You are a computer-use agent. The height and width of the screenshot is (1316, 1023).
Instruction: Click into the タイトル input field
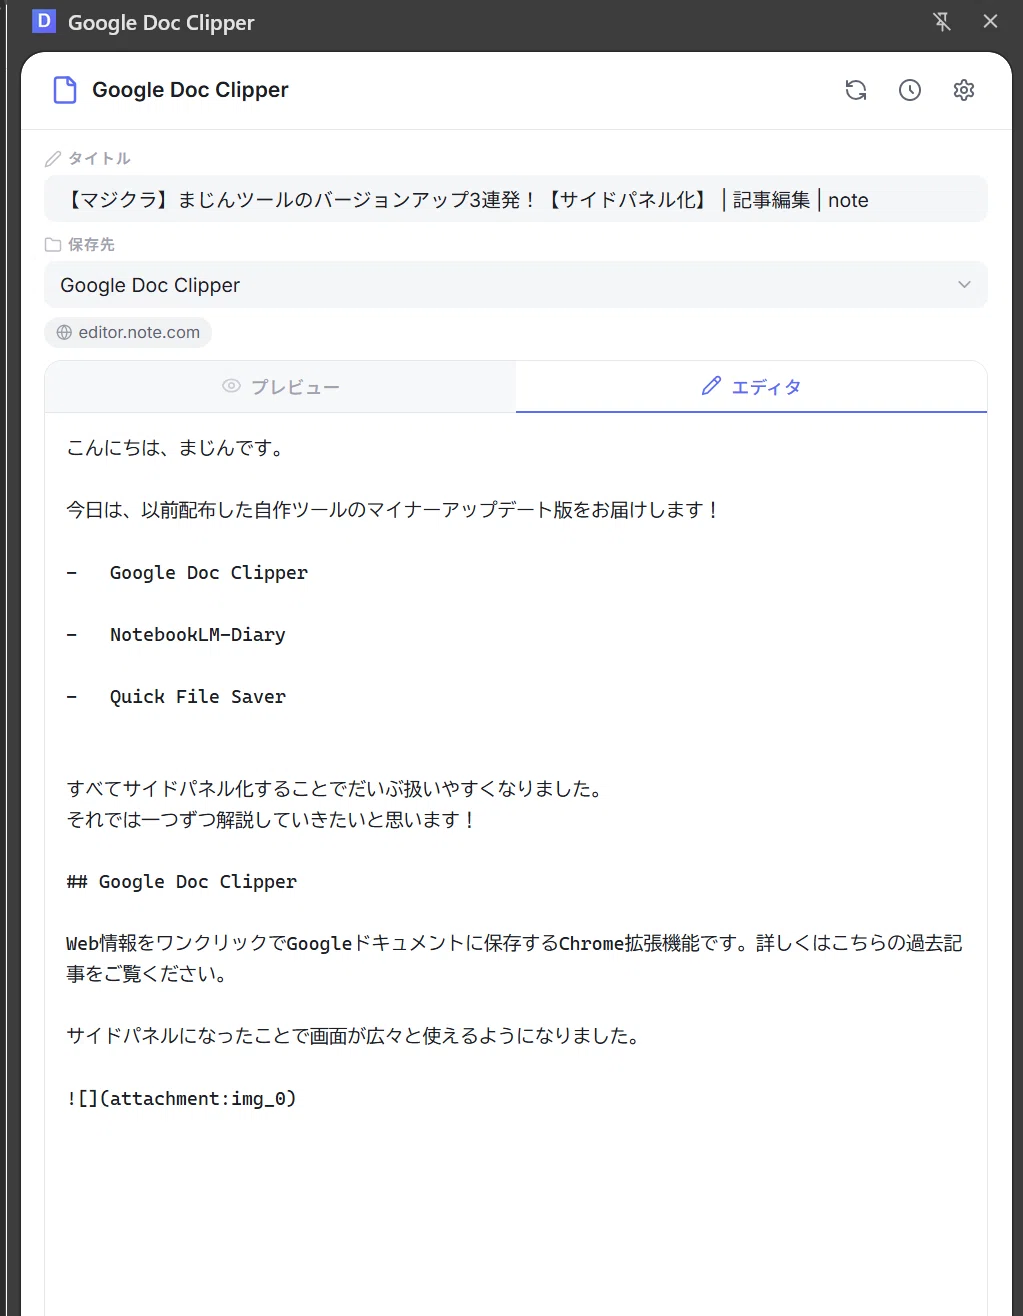tap(516, 199)
